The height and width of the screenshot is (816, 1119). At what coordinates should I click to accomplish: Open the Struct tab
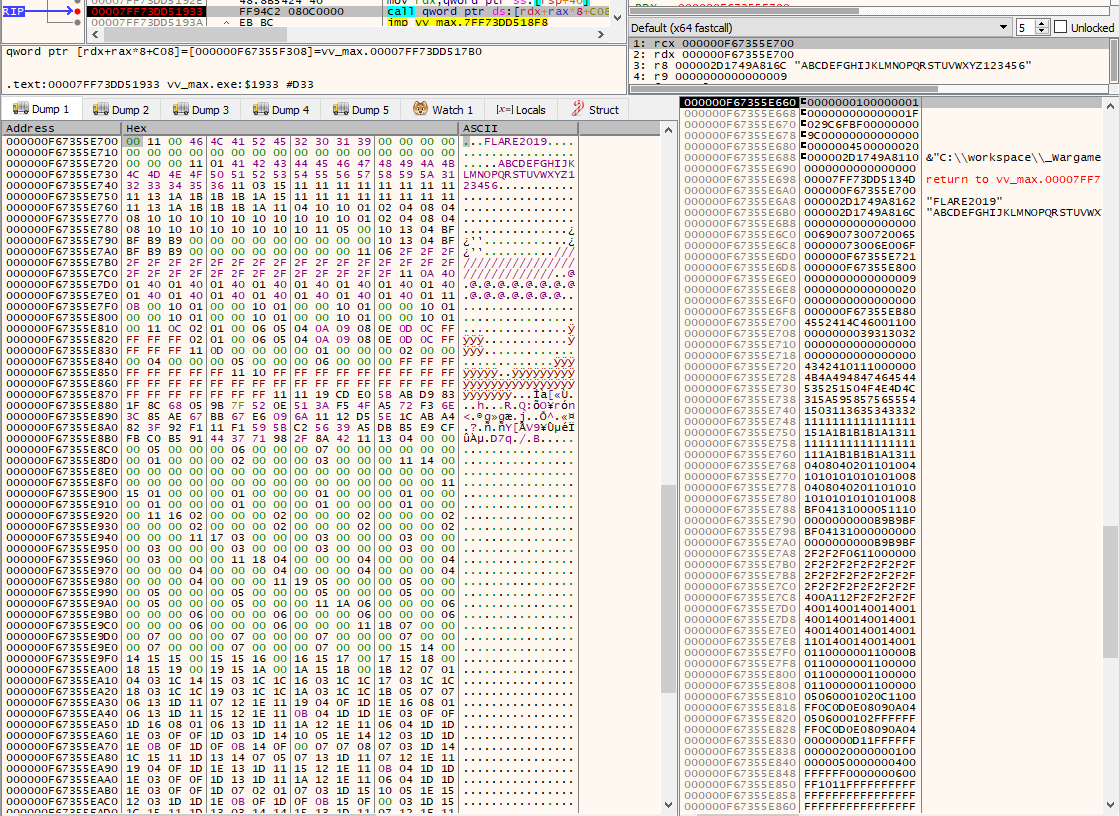[595, 109]
